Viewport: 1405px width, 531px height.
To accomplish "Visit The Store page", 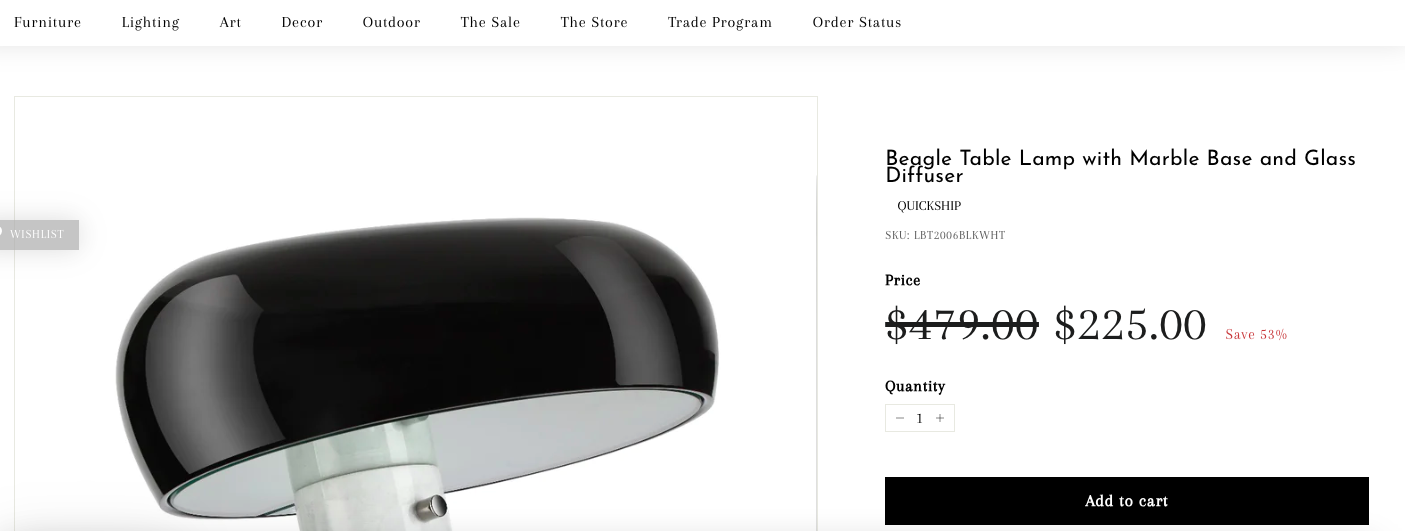I will 595,22.
